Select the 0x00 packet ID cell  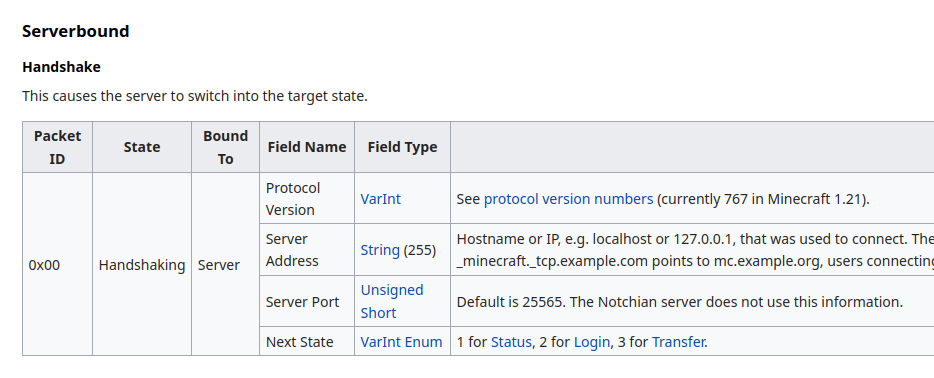57,264
